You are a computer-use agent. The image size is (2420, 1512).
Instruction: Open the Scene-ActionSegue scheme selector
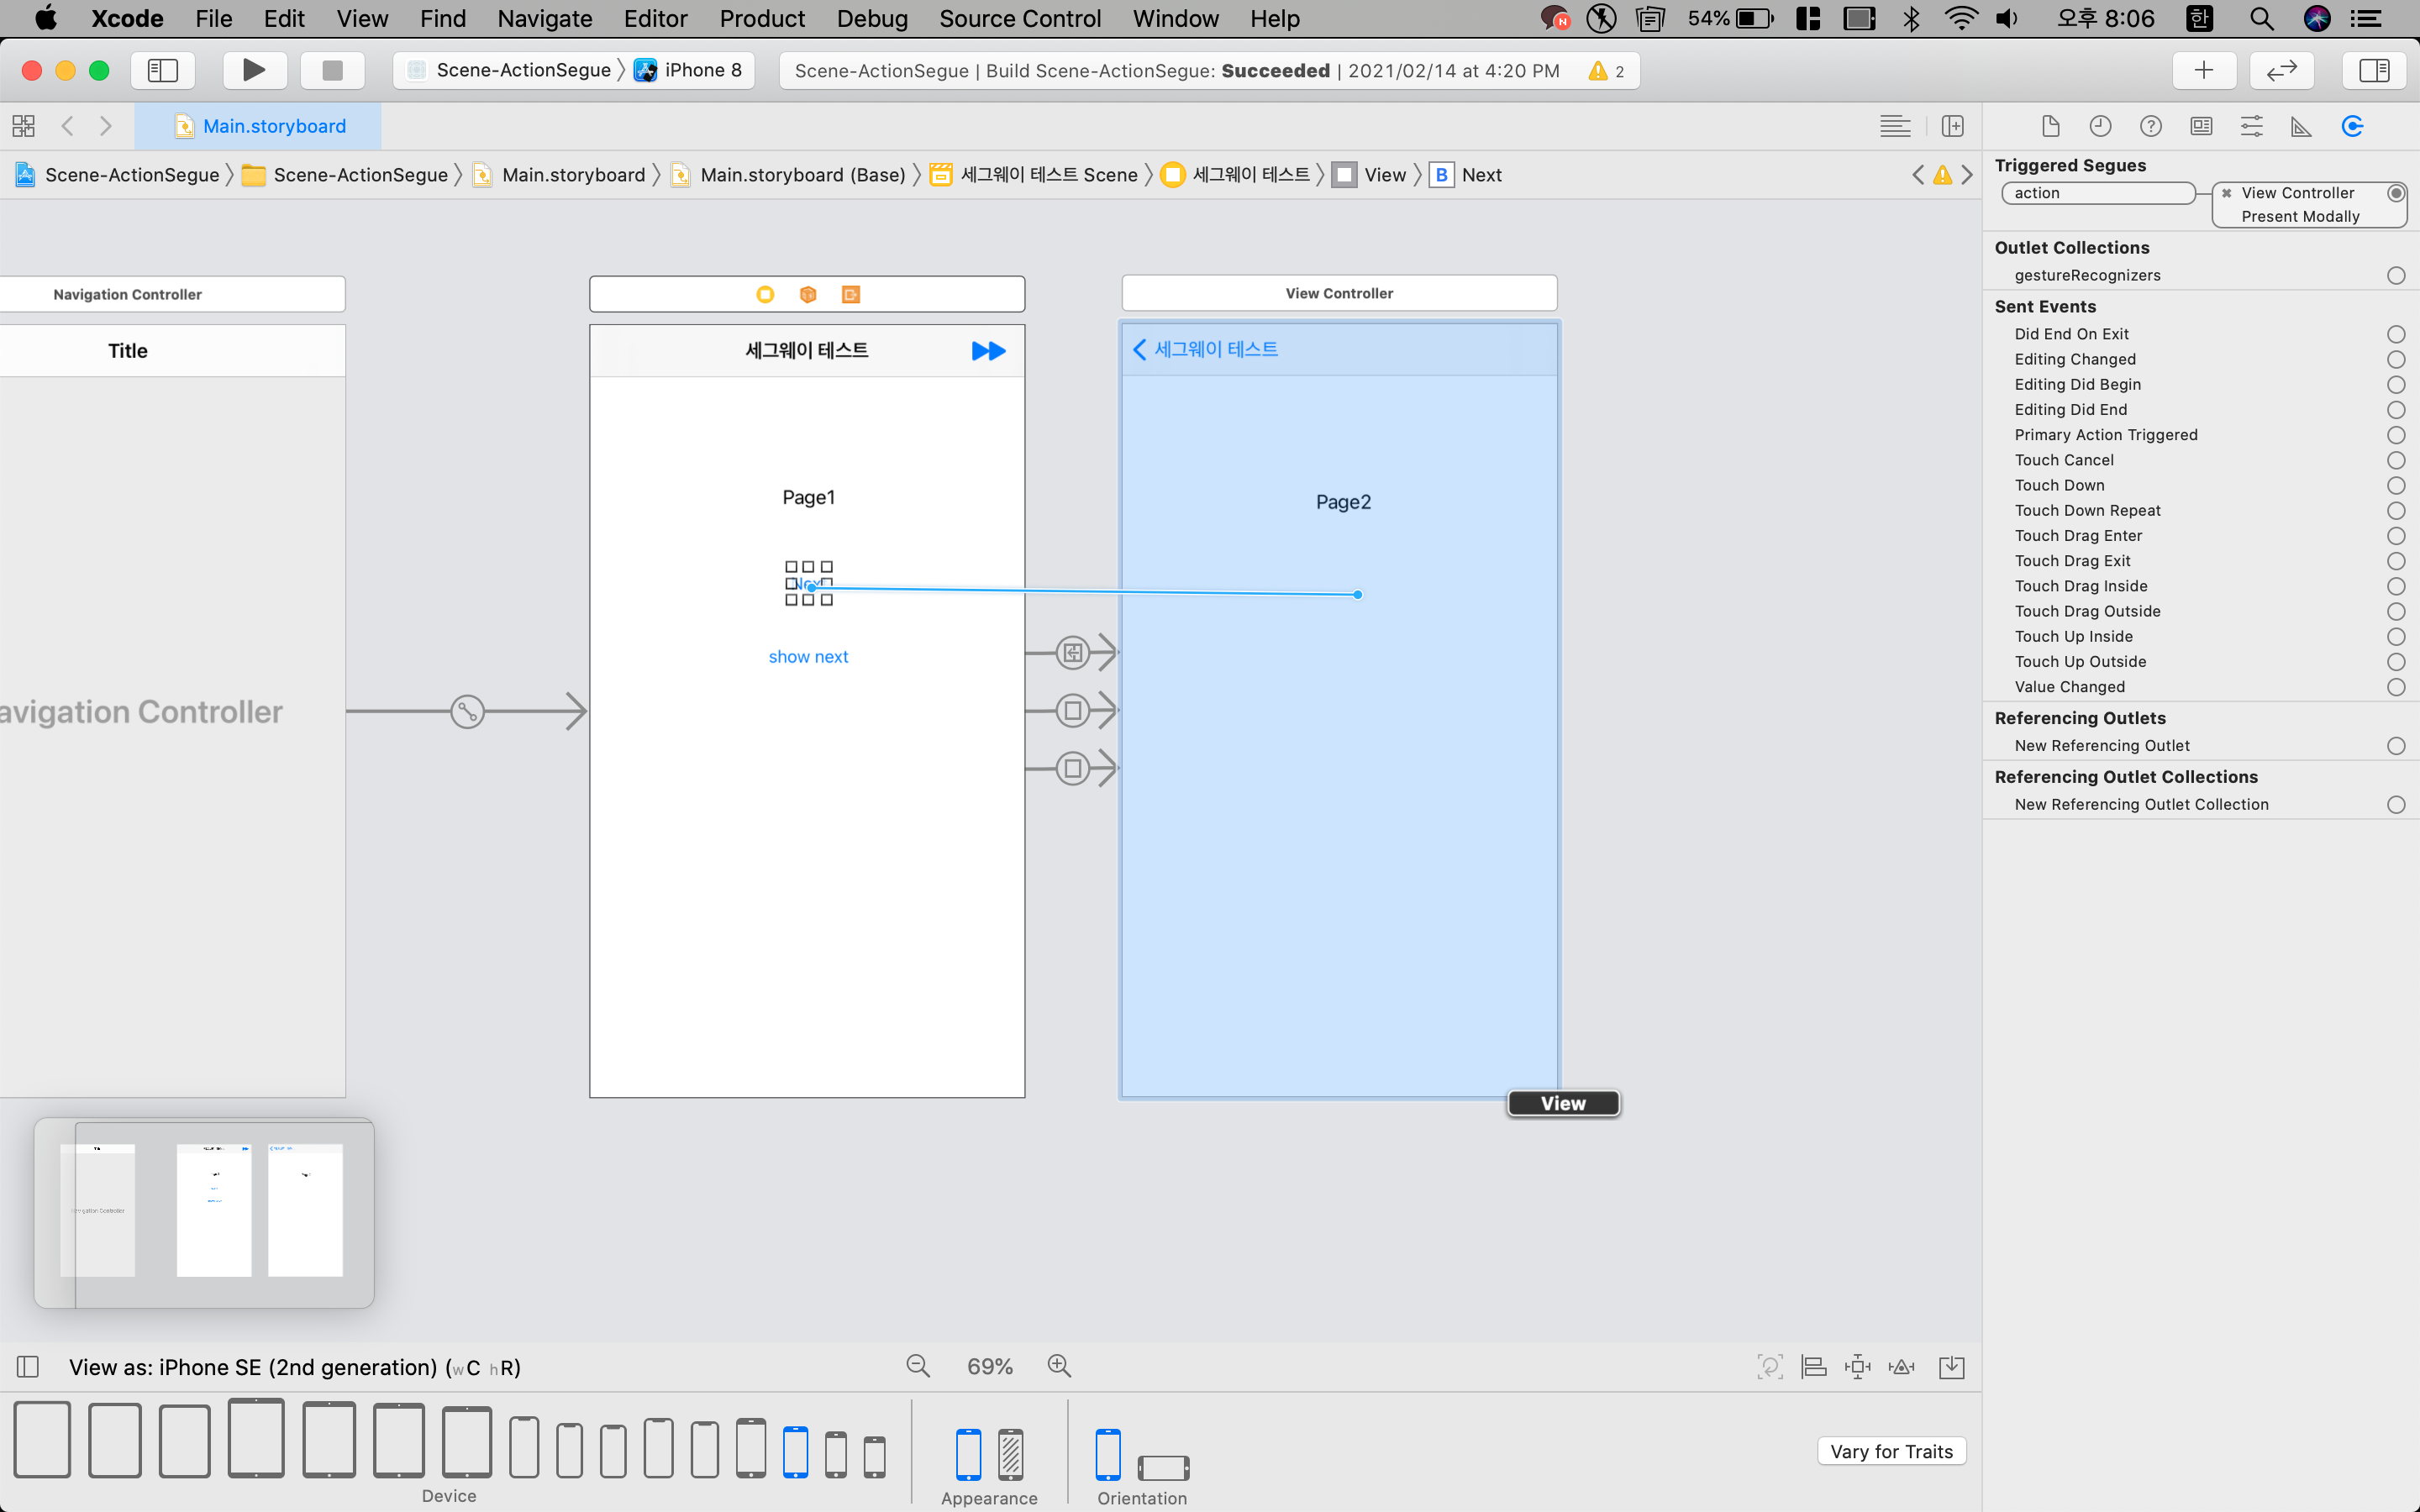click(x=522, y=70)
